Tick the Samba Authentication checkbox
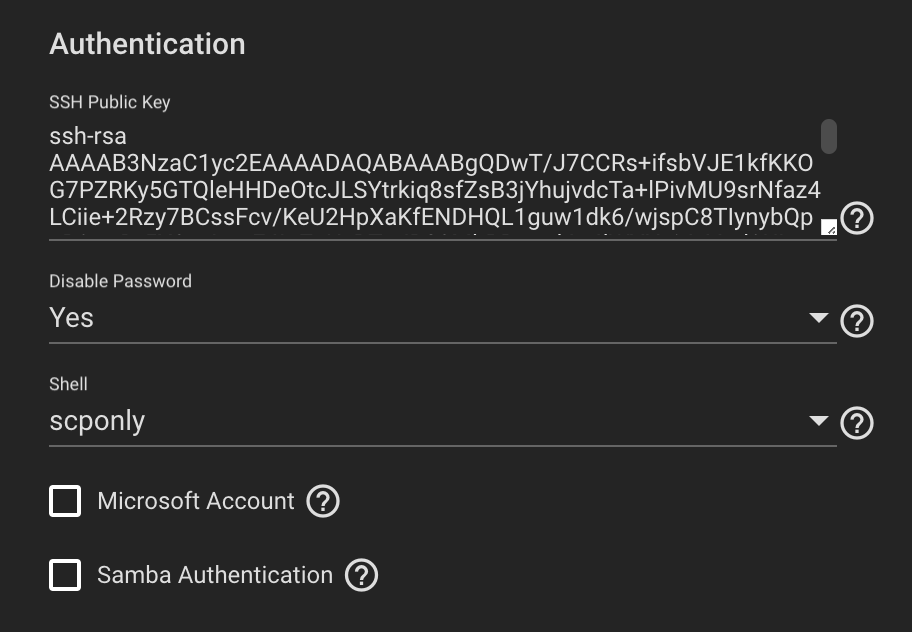The image size is (912, 632). click(x=66, y=575)
